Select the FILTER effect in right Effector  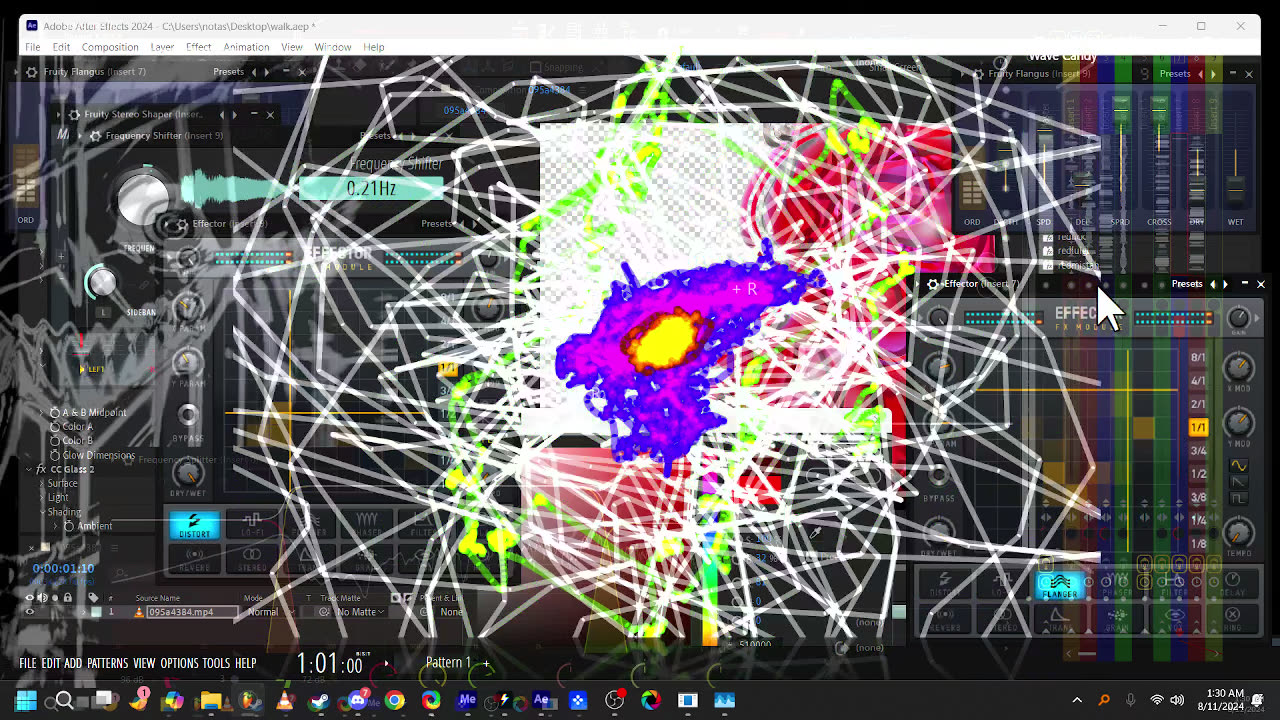(x=1175, y=586)
